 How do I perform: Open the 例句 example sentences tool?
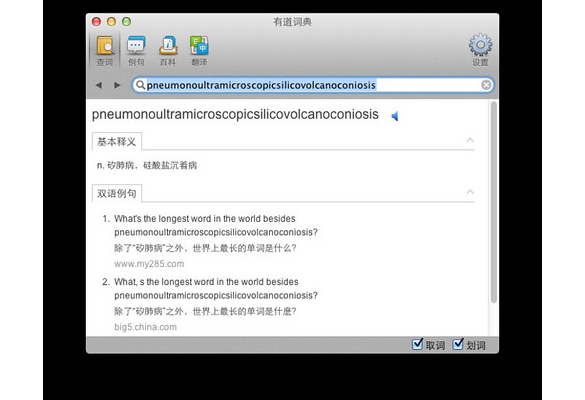pos(136,51)
